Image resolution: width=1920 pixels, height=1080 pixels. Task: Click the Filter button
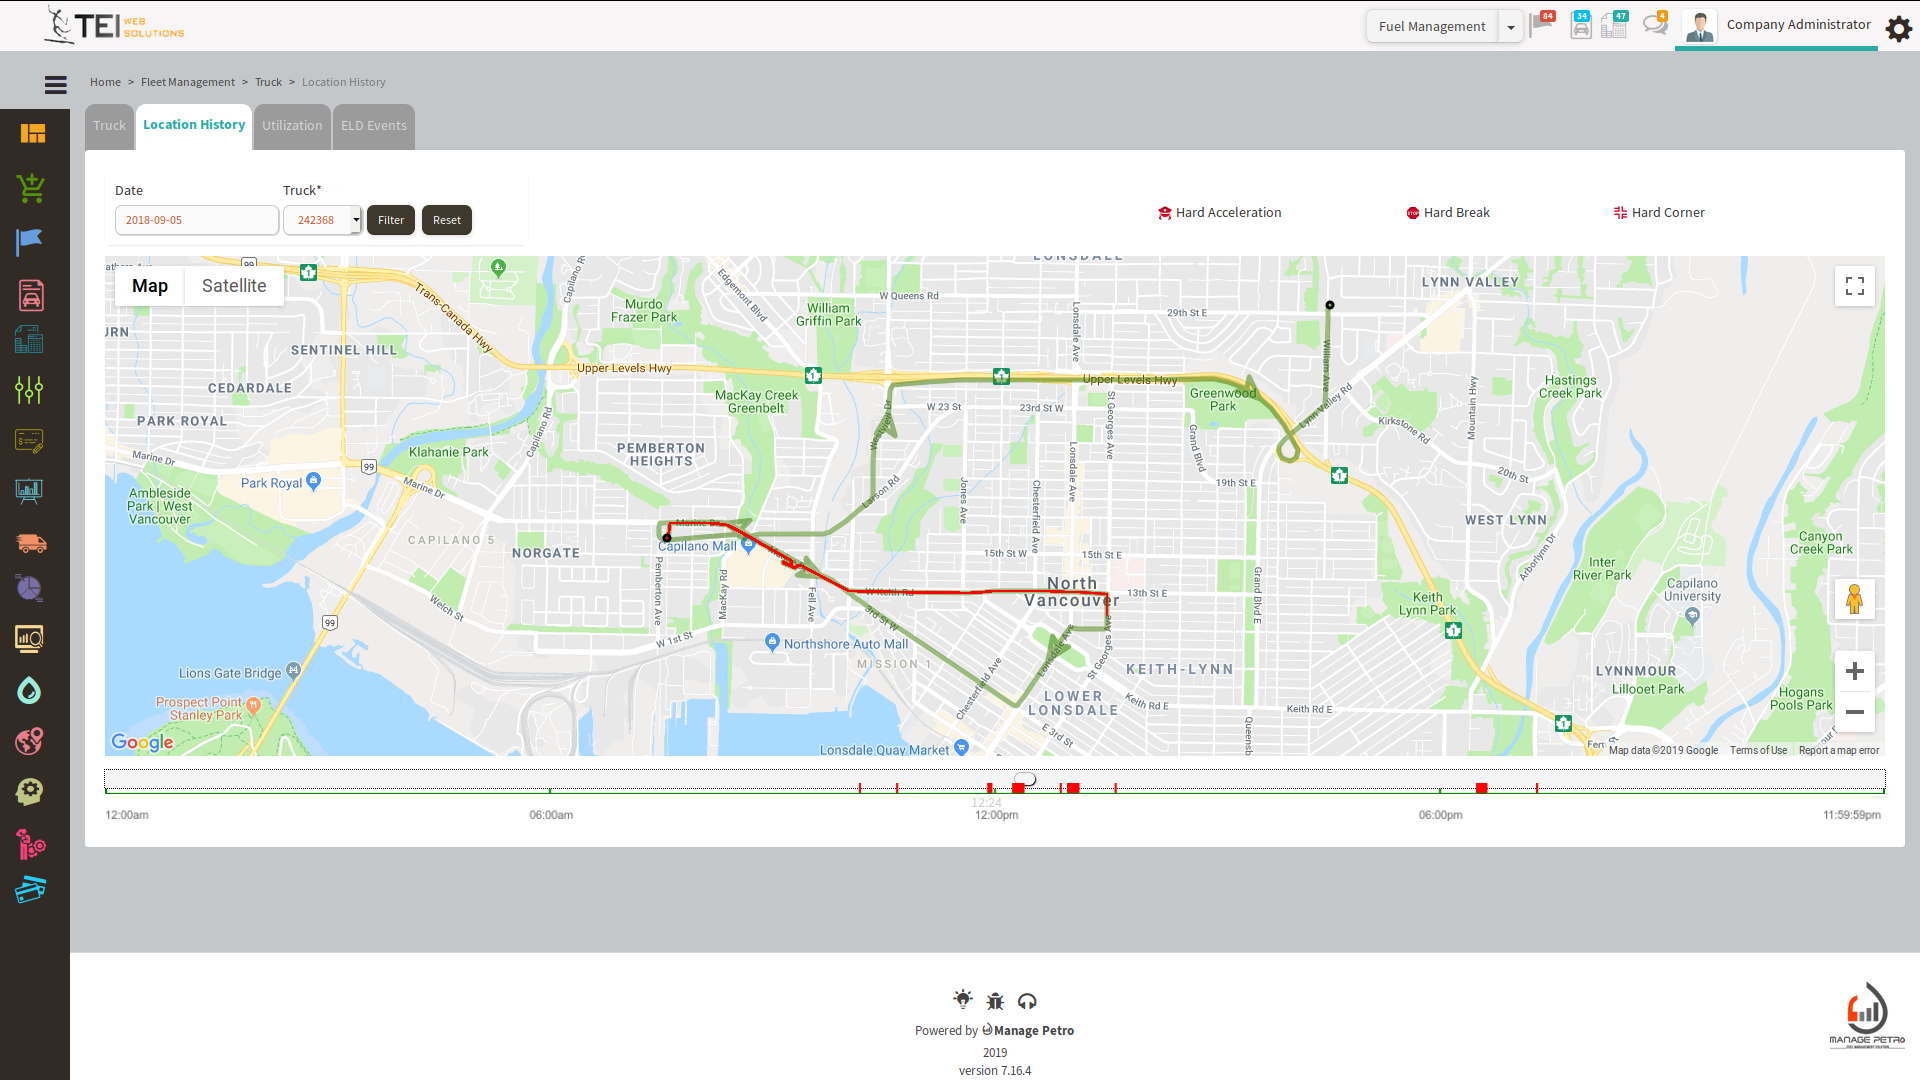[x=390, y=220]
